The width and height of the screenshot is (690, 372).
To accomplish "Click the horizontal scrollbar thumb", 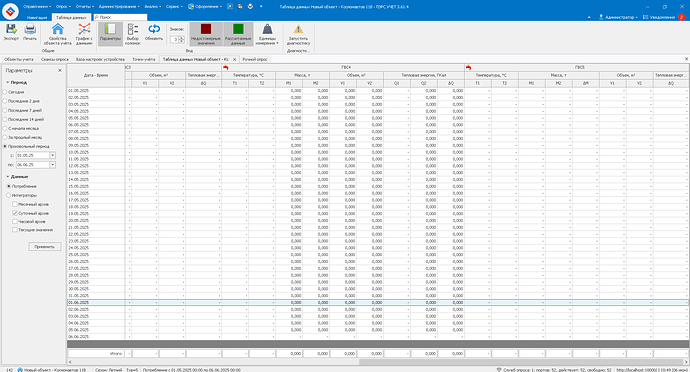I will 521,362.
